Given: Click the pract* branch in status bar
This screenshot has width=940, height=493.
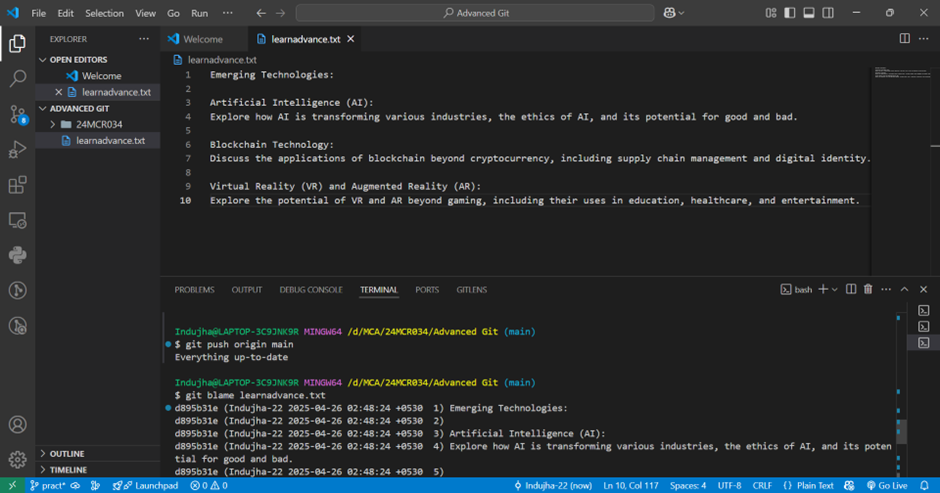Looking at the screenshot, I should [x=48, y=485].
